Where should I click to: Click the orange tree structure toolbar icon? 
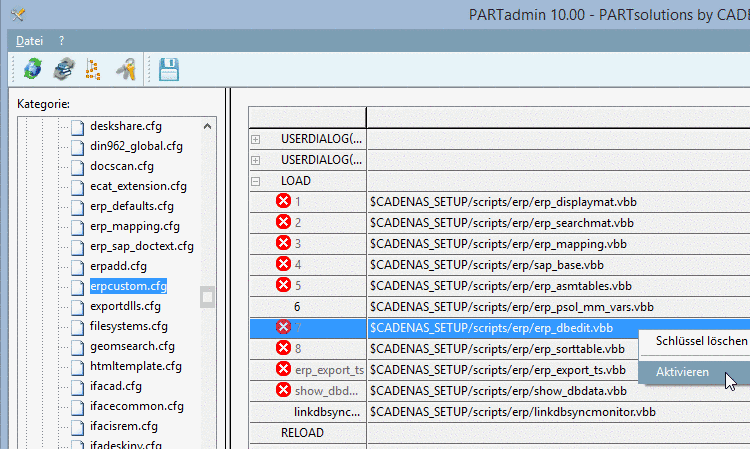(x=93, y=69)
